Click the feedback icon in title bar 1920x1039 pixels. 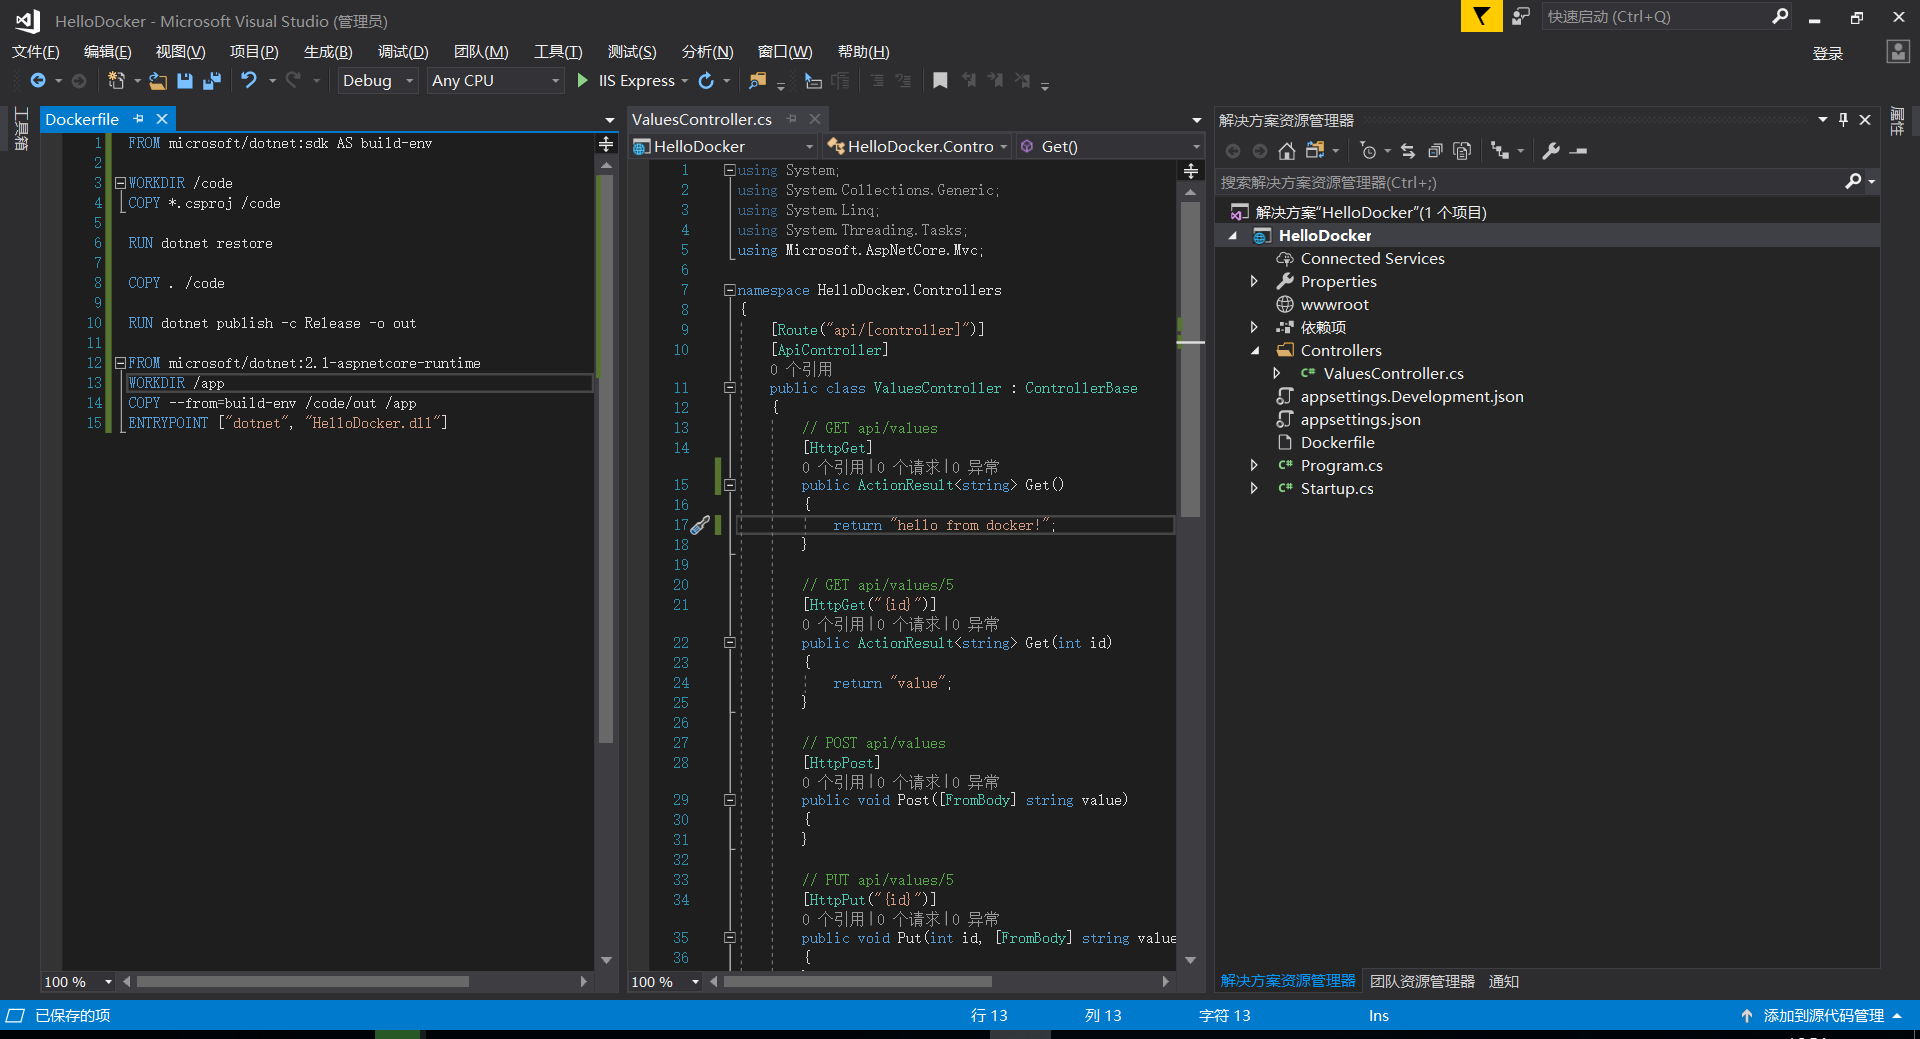1521,16
